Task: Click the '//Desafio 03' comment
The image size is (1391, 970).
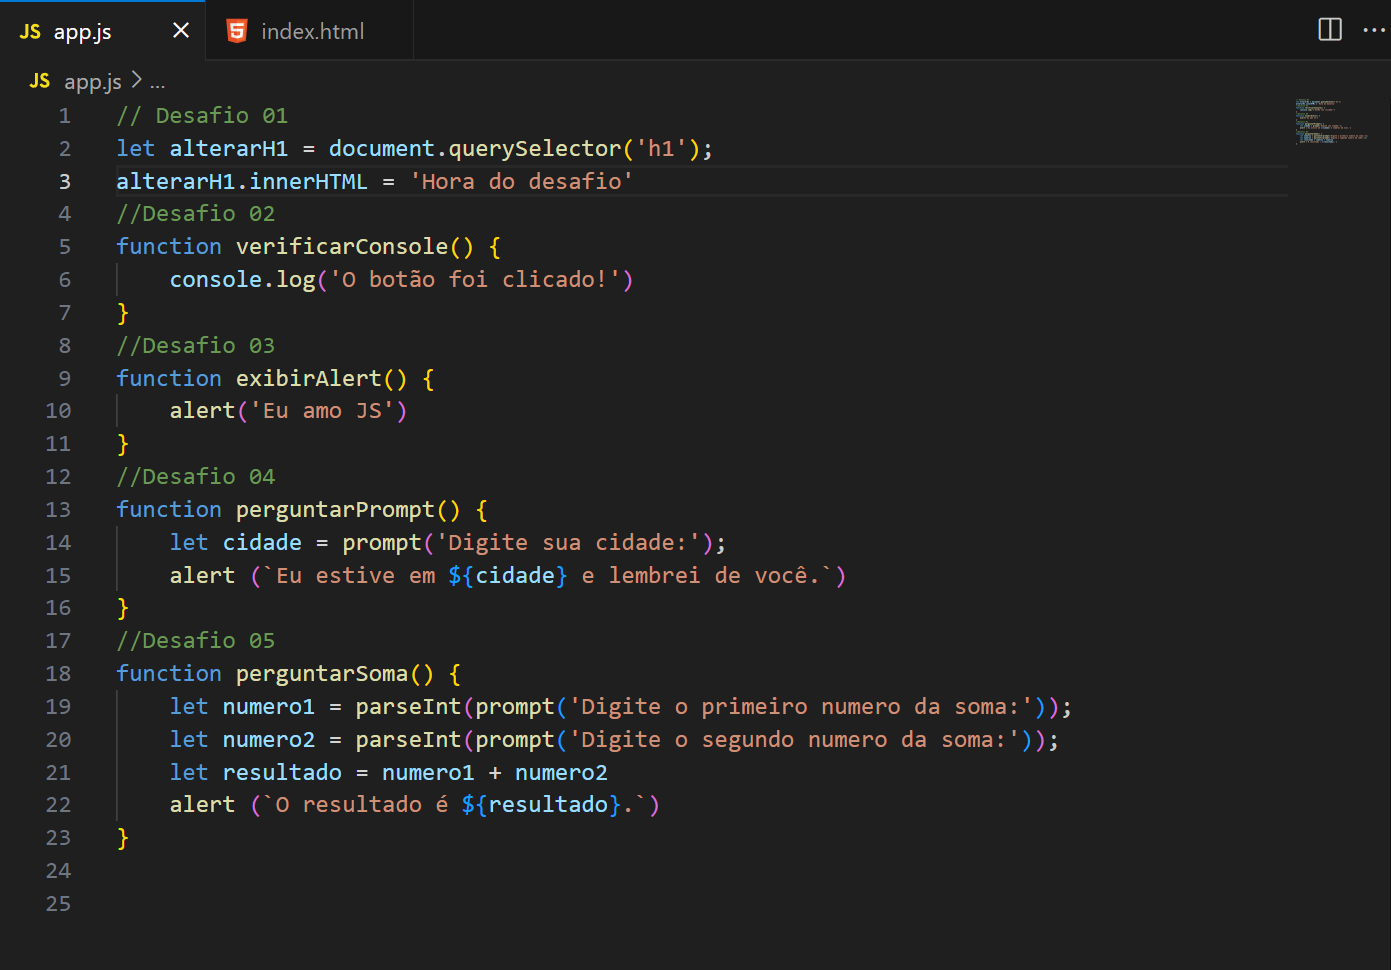Action: (195, 346)
